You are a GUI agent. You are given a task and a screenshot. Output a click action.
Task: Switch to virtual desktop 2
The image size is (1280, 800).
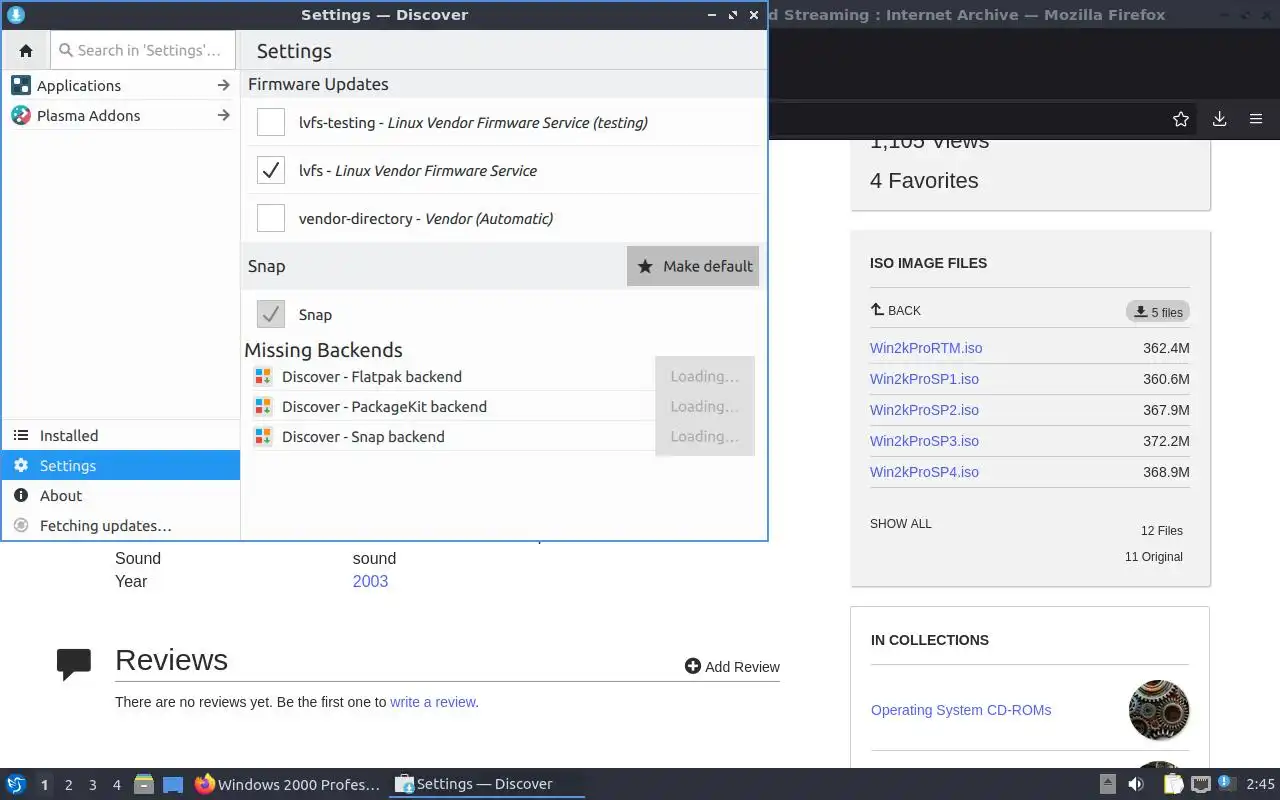click(x=68, y=785)
